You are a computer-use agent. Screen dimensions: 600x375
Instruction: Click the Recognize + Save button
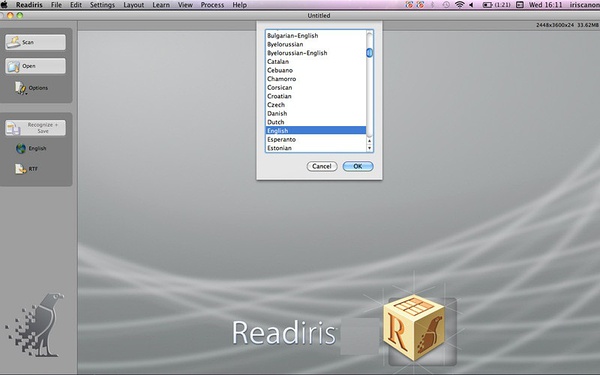pyautogui.click(x=35, y=128)
